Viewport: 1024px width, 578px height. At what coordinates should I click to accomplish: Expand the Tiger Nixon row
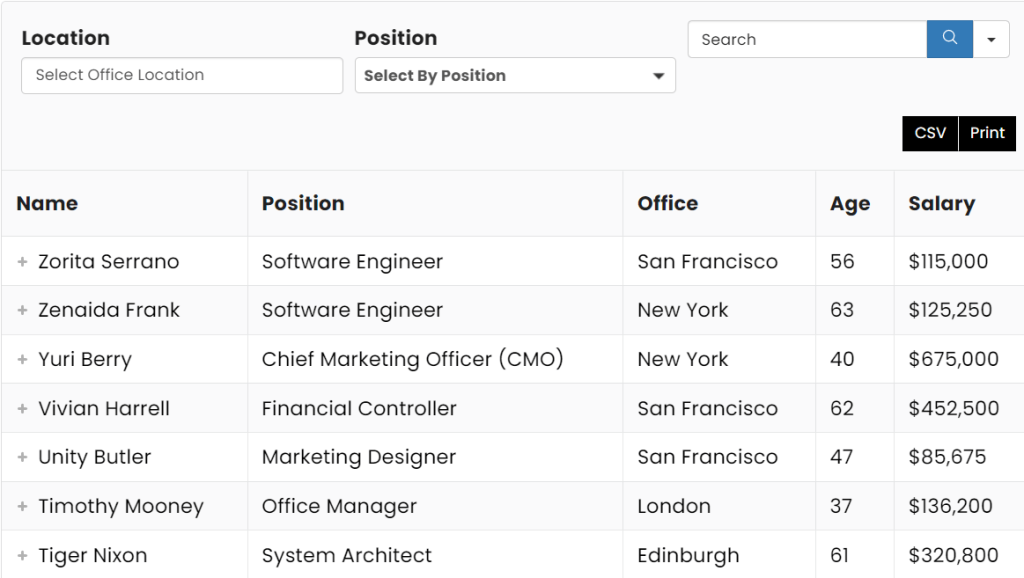pyautogui.click(x=22, y=555)
